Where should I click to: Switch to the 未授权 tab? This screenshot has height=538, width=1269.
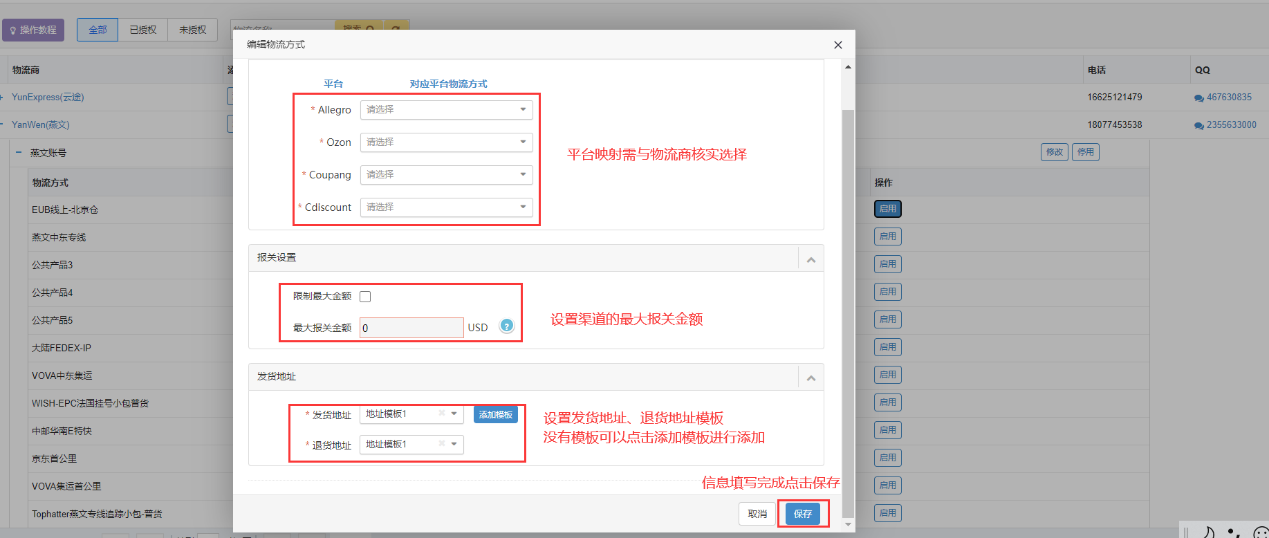(192, 30)
